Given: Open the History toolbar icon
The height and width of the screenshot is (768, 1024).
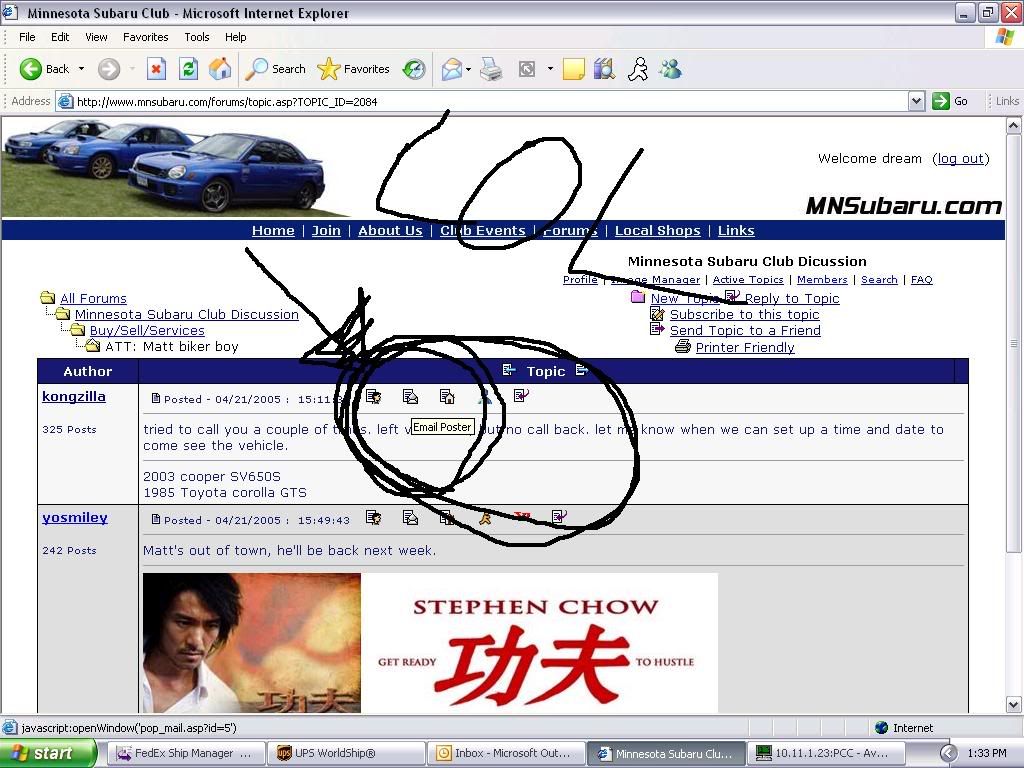Looking at the screenshot, I should (414, 69).
